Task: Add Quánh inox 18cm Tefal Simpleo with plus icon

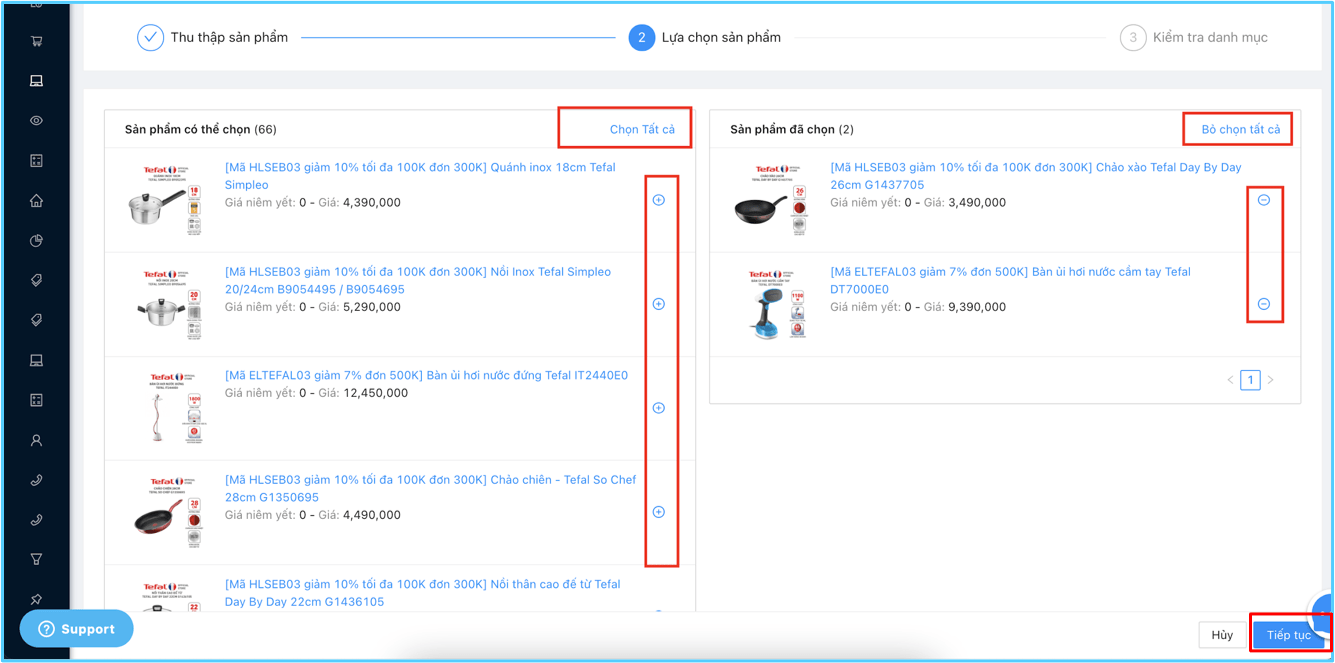Action: 659,200
